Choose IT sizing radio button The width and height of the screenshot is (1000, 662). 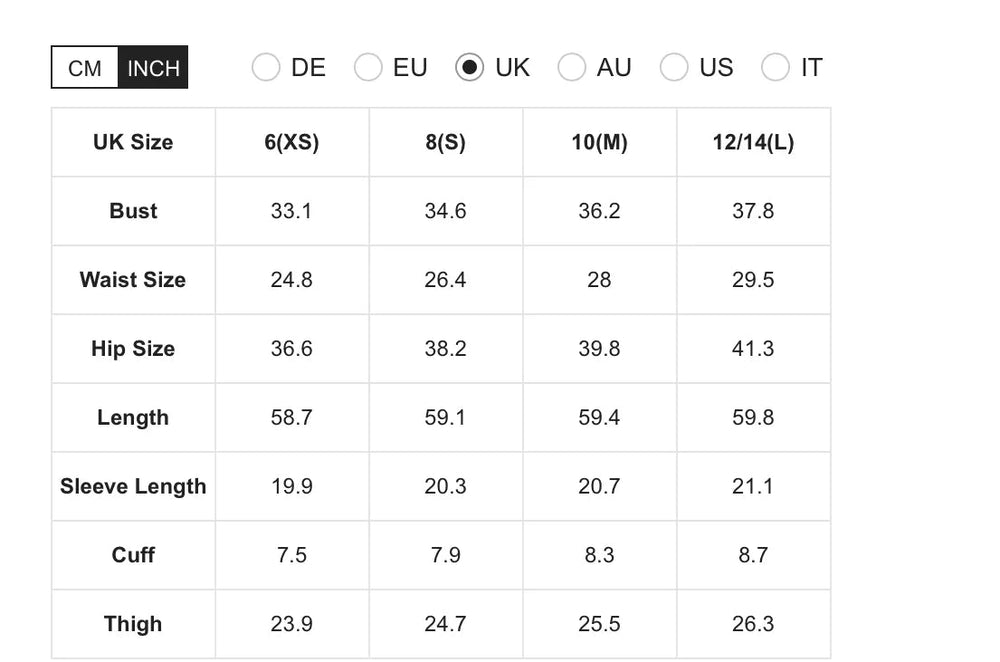coord(776,68)
